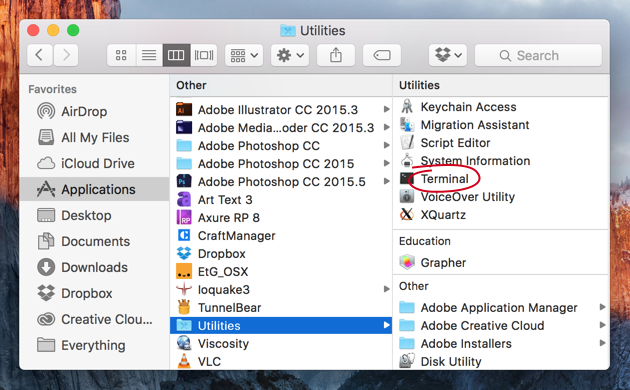Expand the ioquake3 arrow
Image resolution: width=630 pixels, height=390 pixels.
click(386, 289)
